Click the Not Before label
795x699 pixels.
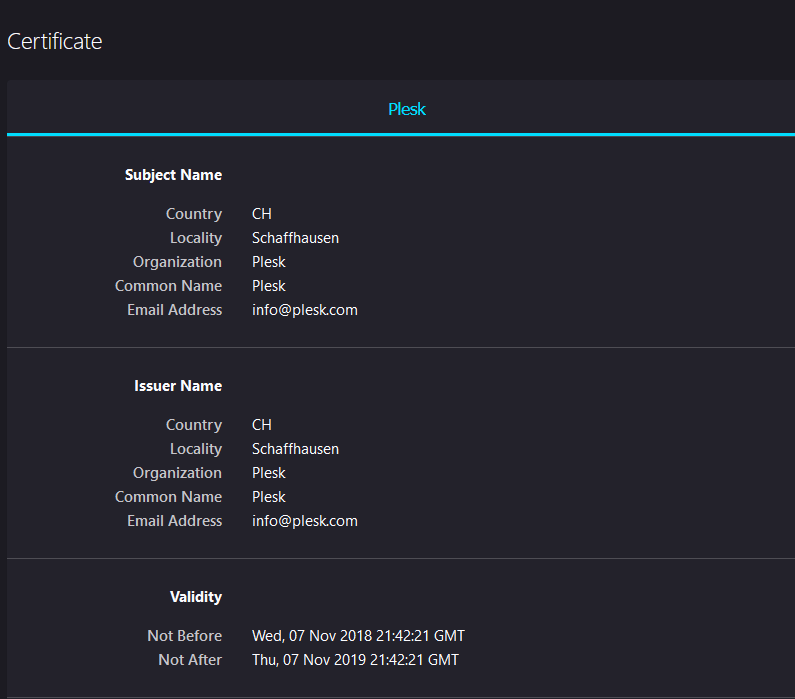coord(185,636)
